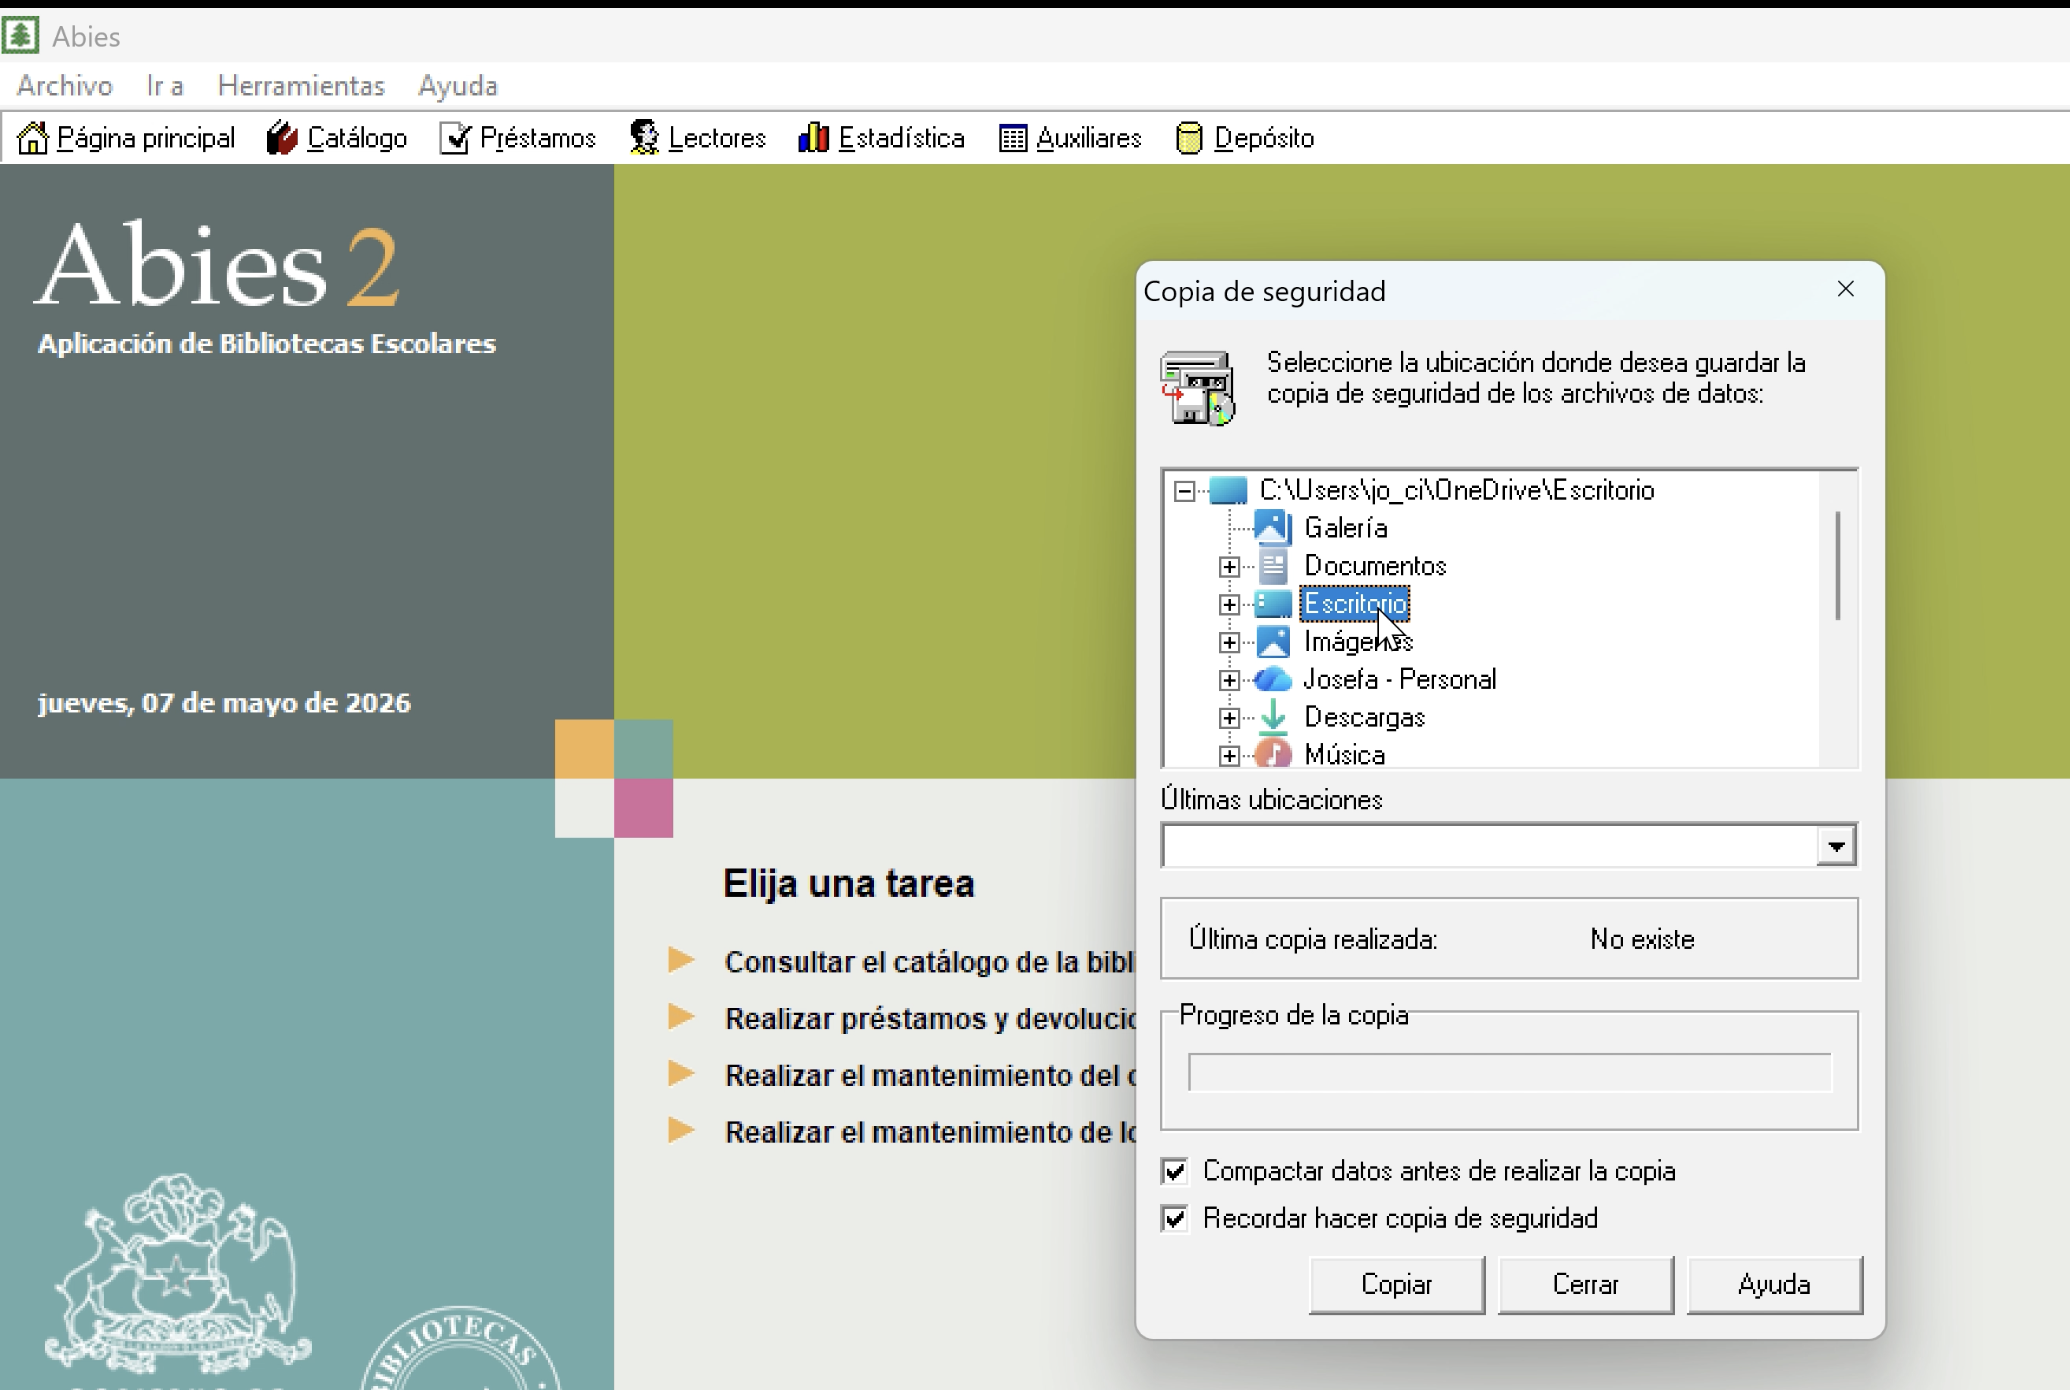Click arrow beside Realizar el mantenimiento del c

tap(681, 1074)
